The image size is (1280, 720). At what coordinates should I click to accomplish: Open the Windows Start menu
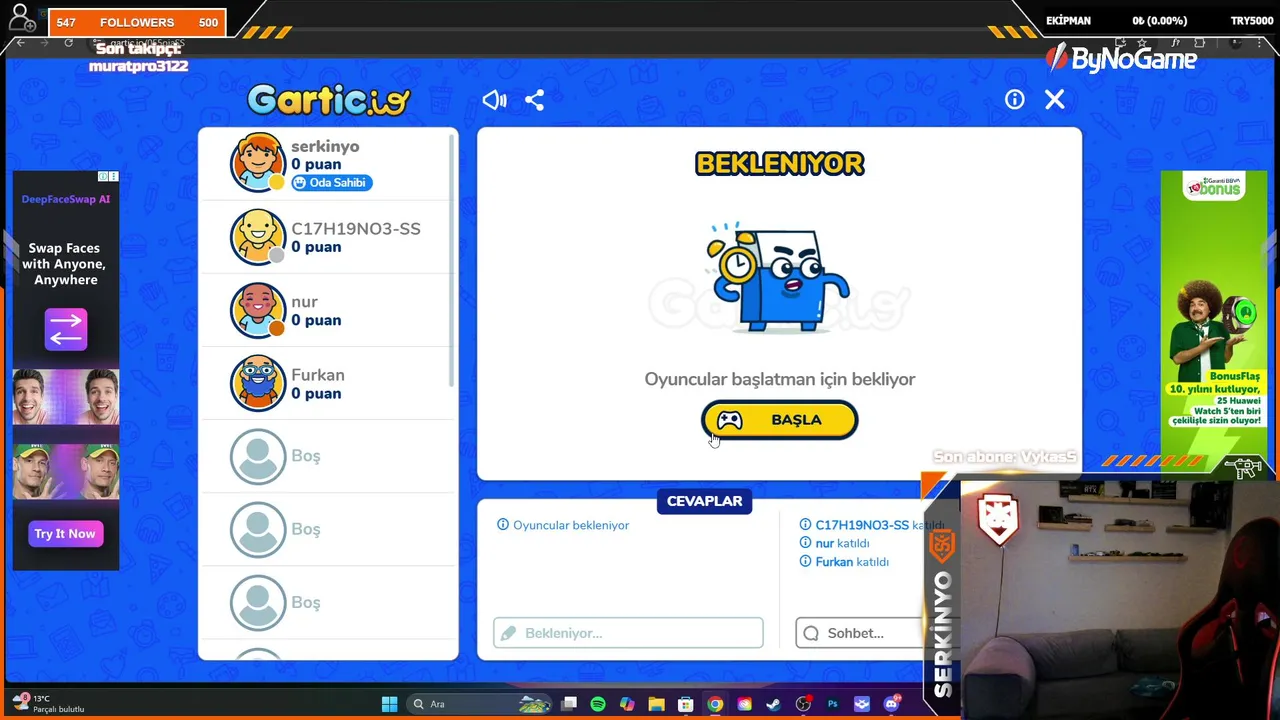click(390, 704)
